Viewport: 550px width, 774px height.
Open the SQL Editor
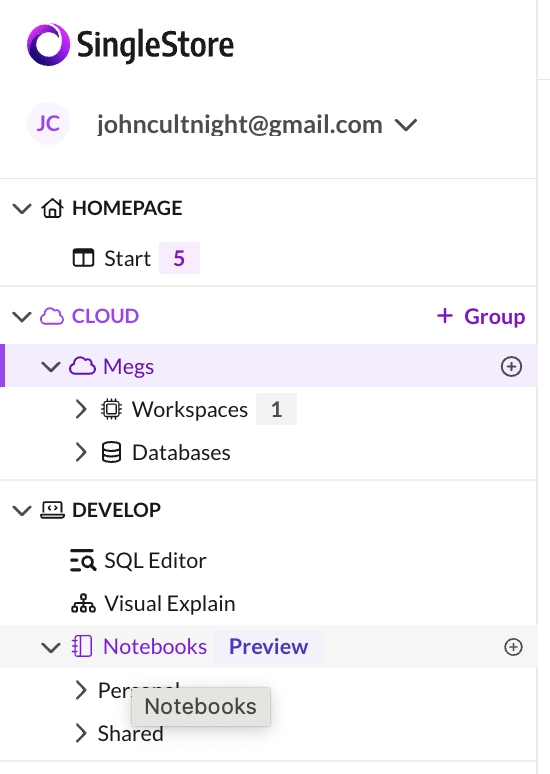click(x=138, y=561)
